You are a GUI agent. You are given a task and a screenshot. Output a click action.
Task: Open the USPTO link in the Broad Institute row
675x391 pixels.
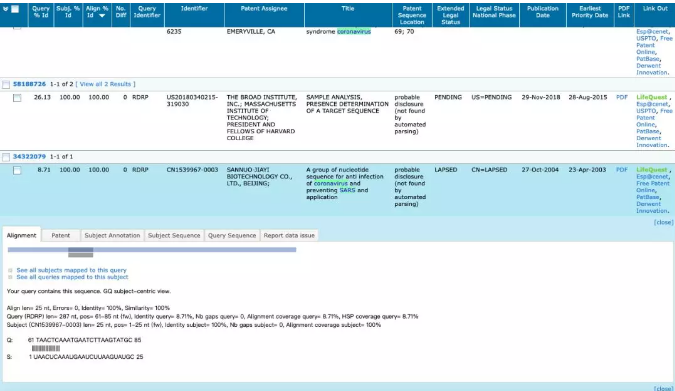(646, 111)
